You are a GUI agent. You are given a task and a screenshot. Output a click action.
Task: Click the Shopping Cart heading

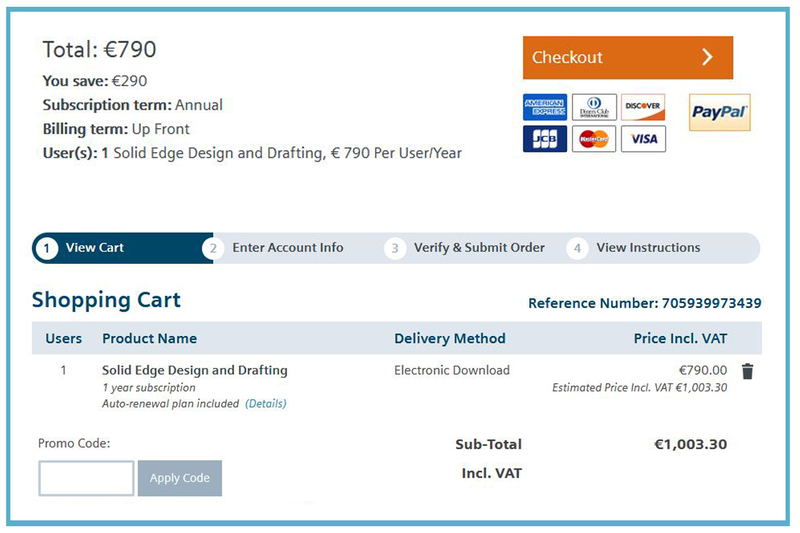tap(106, 300)
